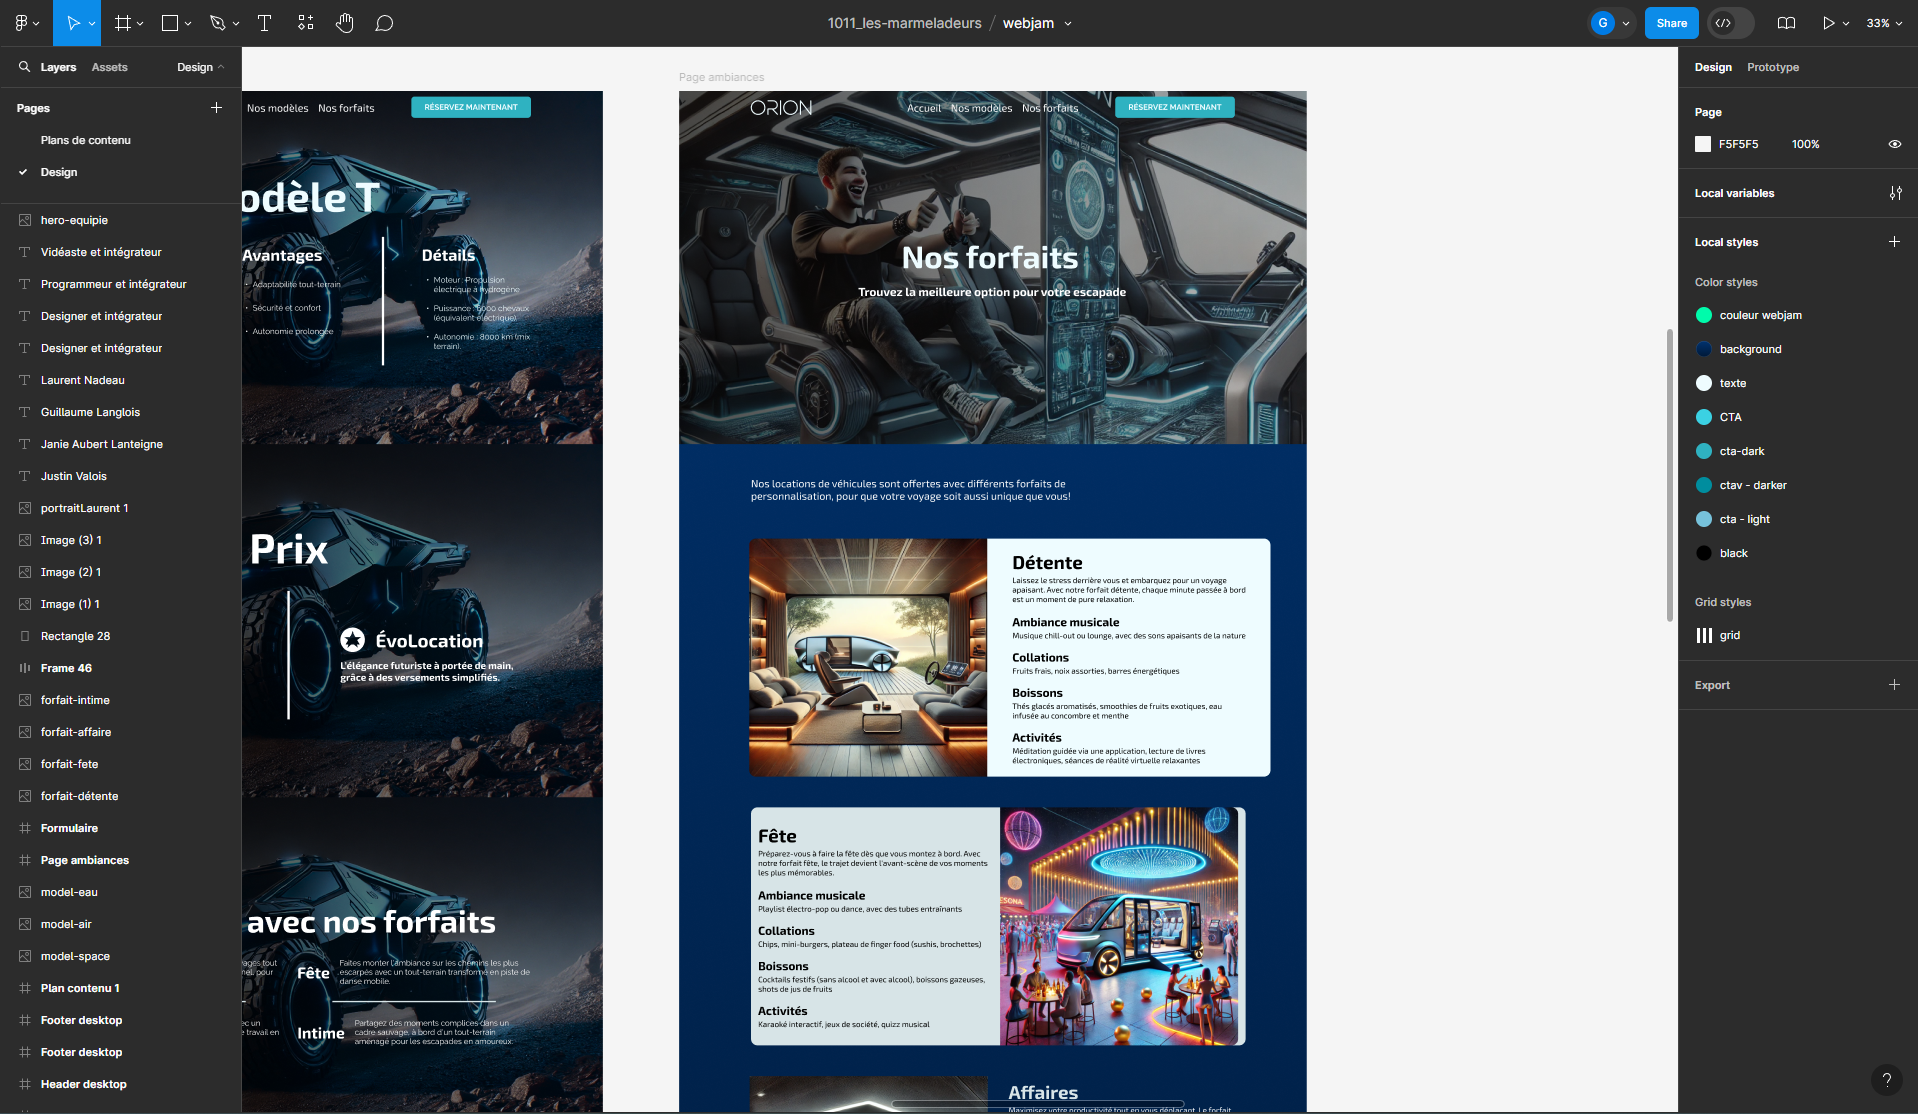This screenshot has width=1918, height=1114.
Task: Open the Figma main menu
Action: click(20, 22)
